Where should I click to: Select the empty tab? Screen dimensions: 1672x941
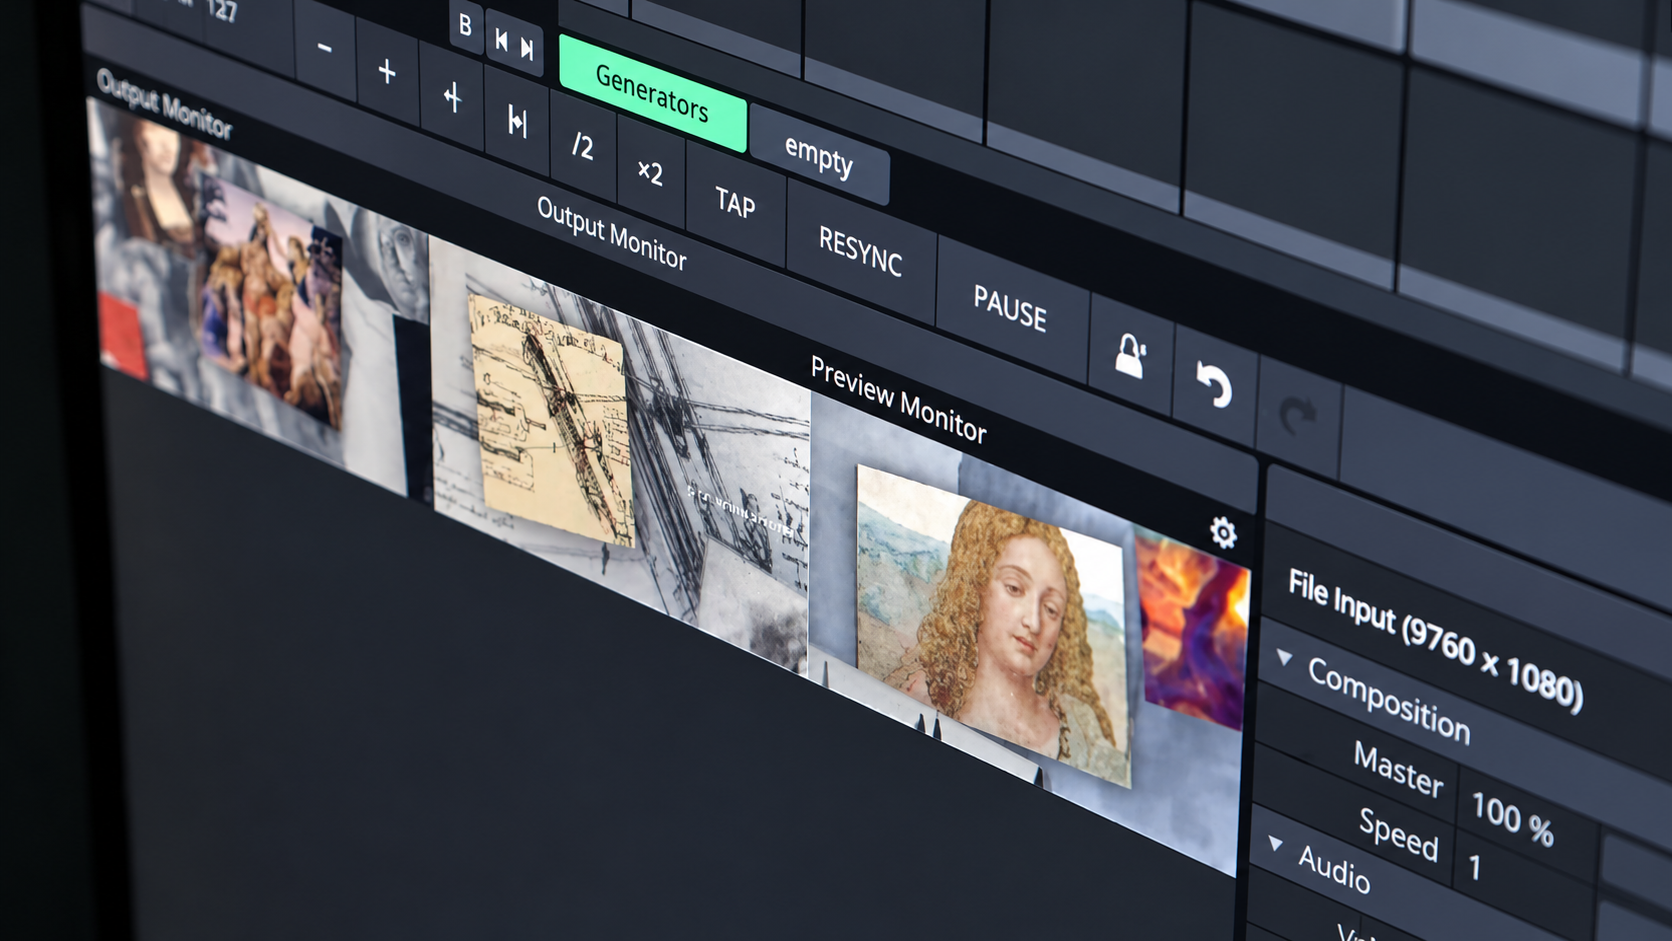click(818, 155)
